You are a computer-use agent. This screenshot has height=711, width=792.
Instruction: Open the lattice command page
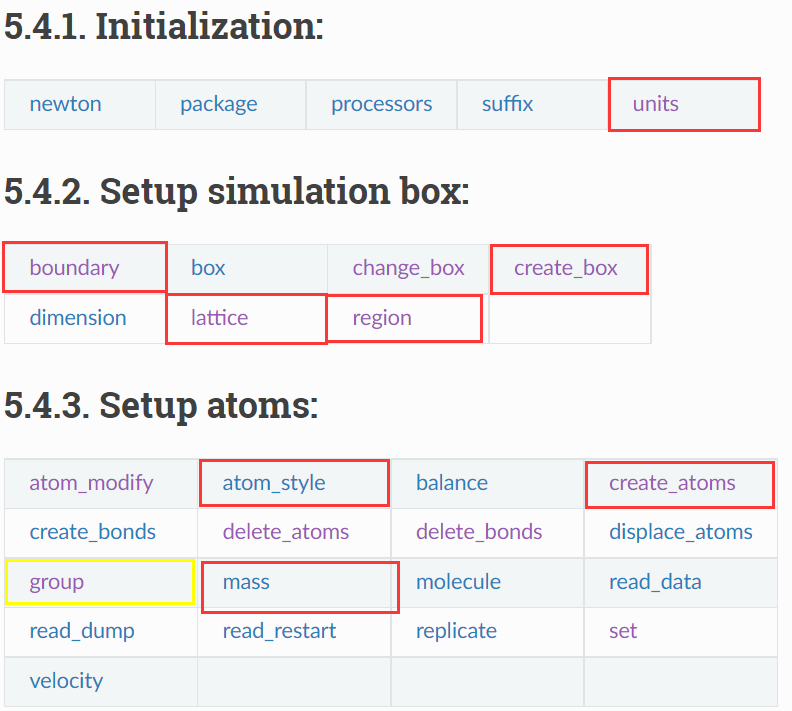click(219, 318)
